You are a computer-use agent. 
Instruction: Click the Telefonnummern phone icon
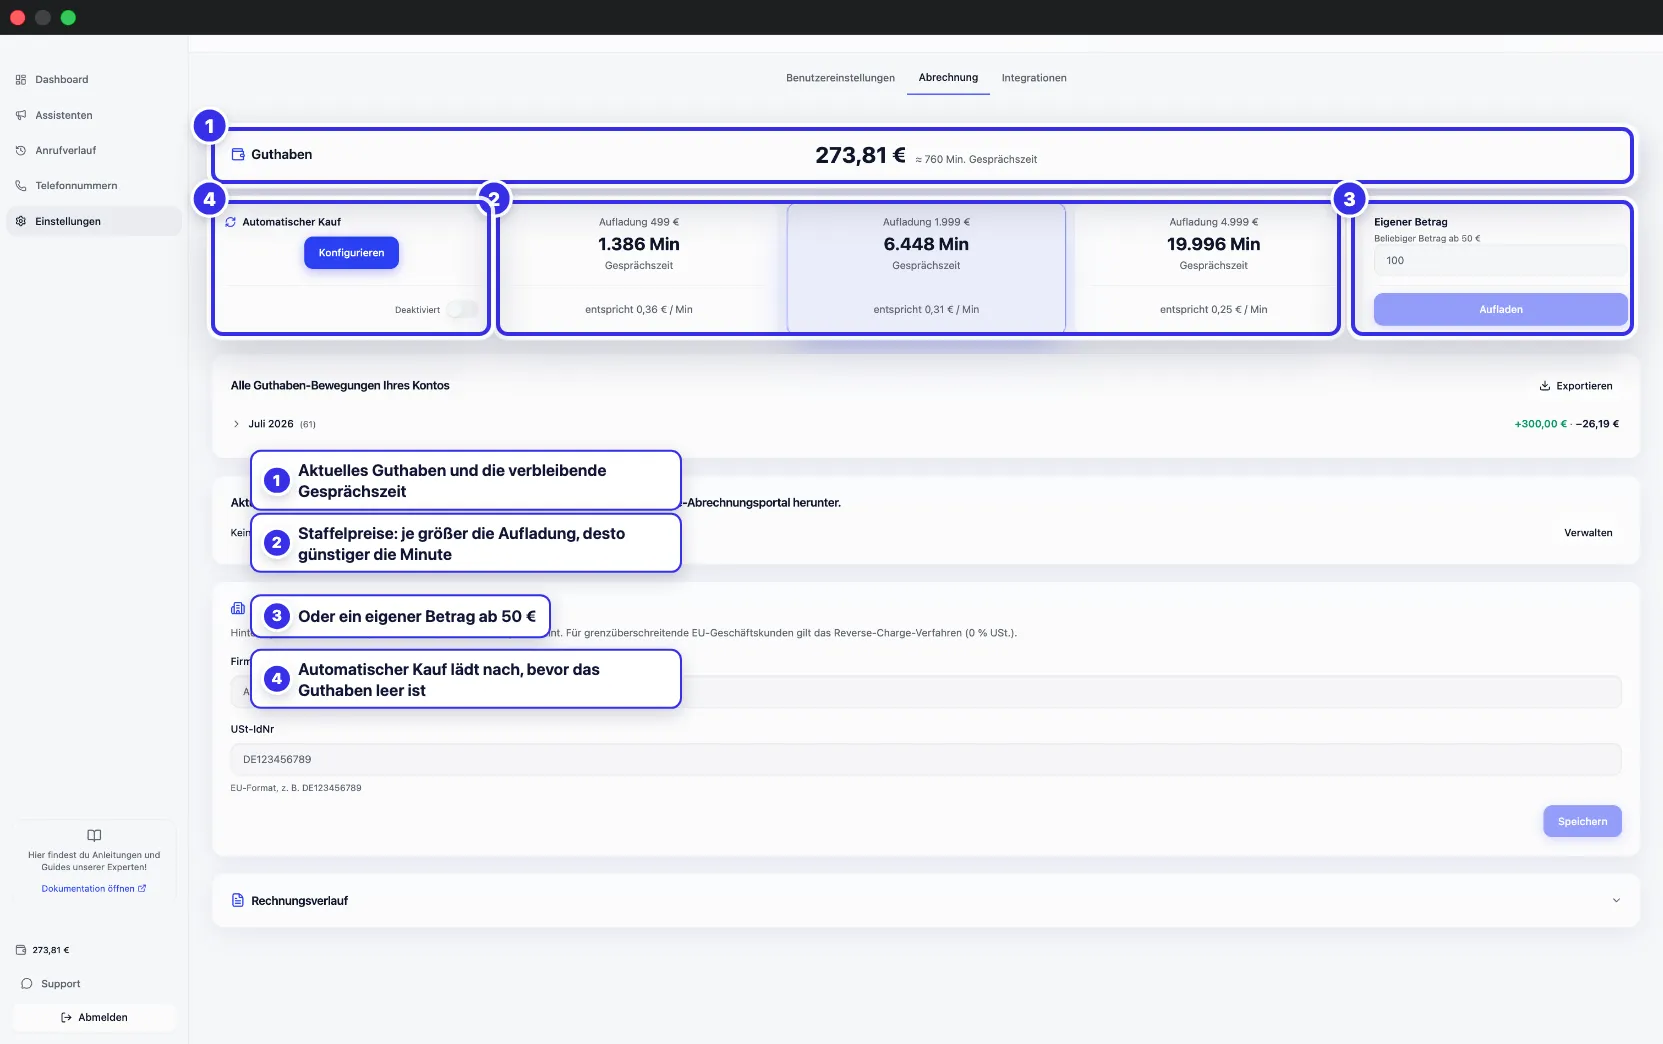click(21, 186)
